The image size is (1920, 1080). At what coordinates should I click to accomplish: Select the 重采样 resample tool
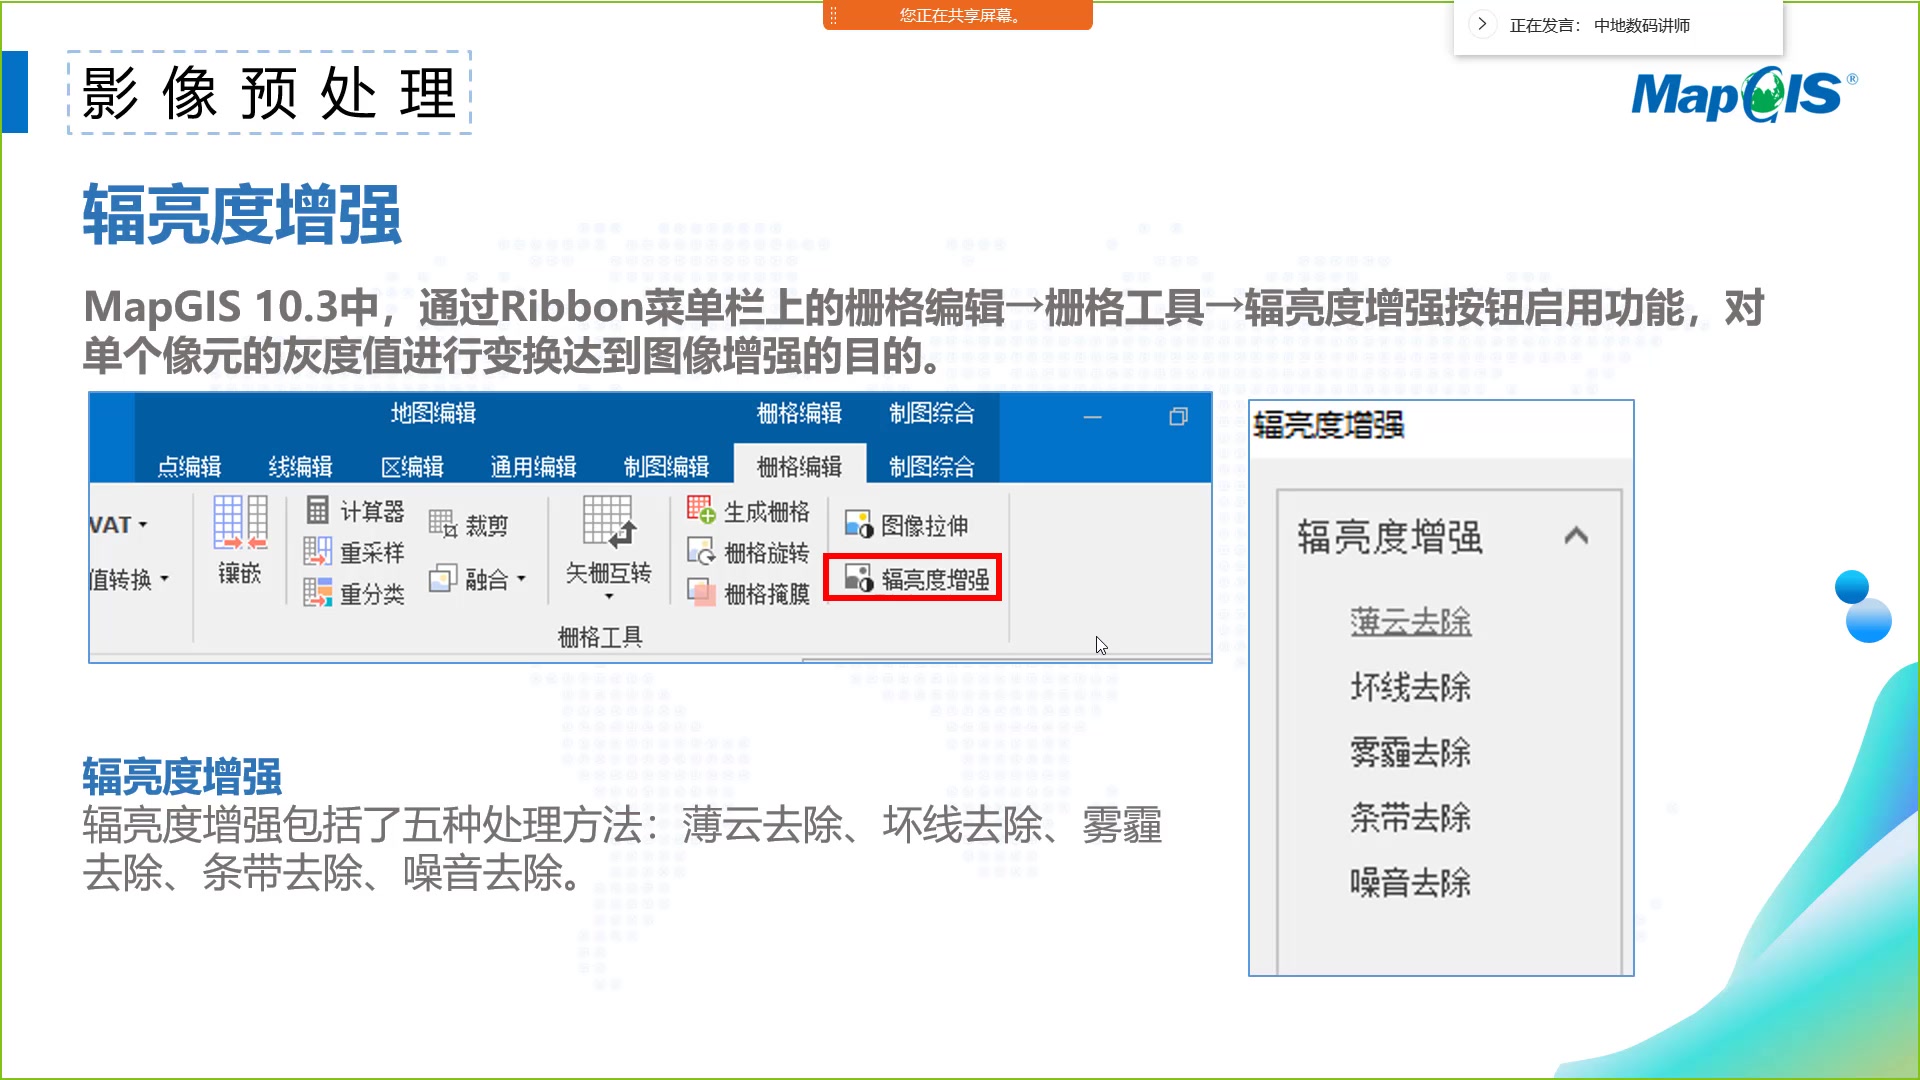(354, 552)
